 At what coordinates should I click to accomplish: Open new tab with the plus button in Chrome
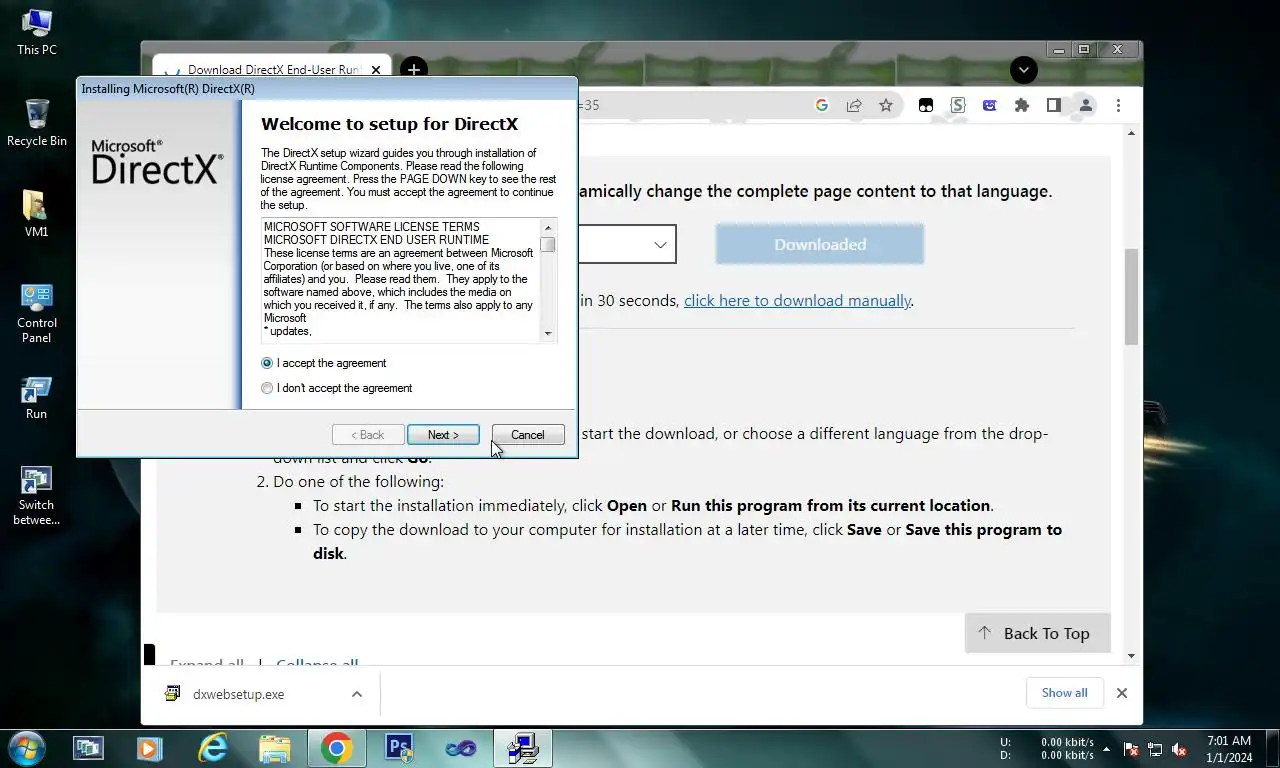pyautogui.click(x=413, y=70)
